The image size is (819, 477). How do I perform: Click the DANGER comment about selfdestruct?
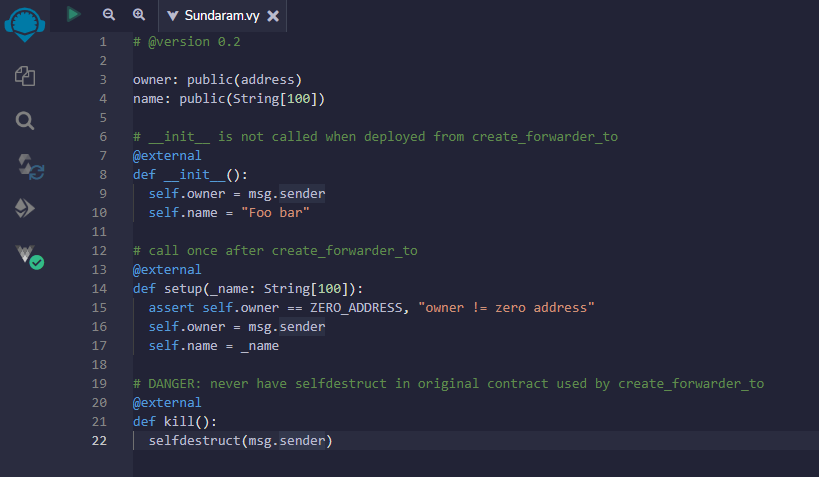pos(448,384)
